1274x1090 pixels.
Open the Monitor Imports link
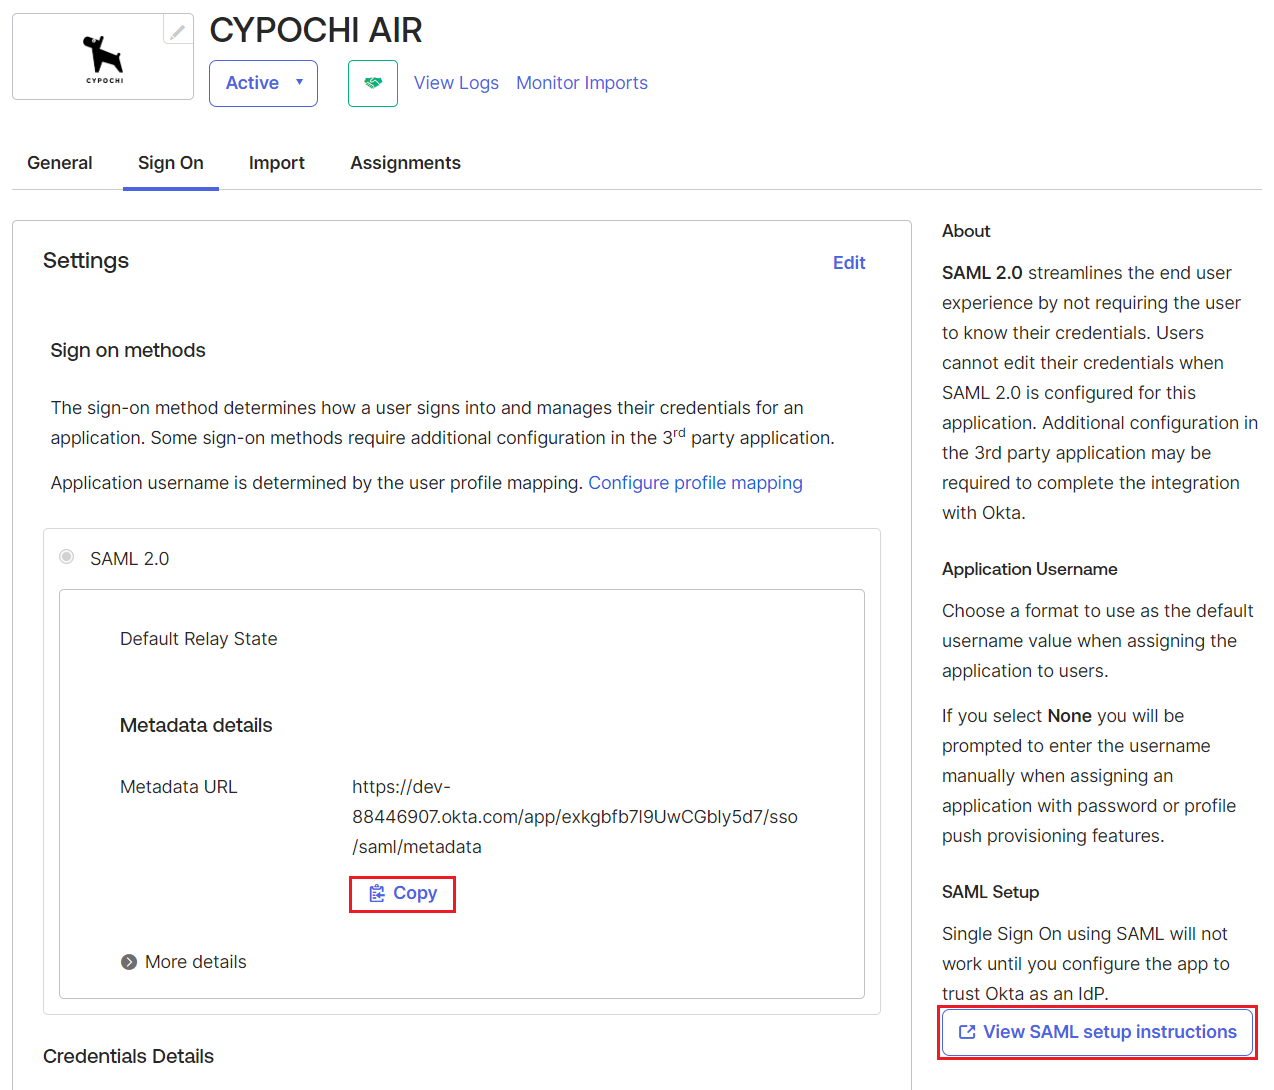582,83
